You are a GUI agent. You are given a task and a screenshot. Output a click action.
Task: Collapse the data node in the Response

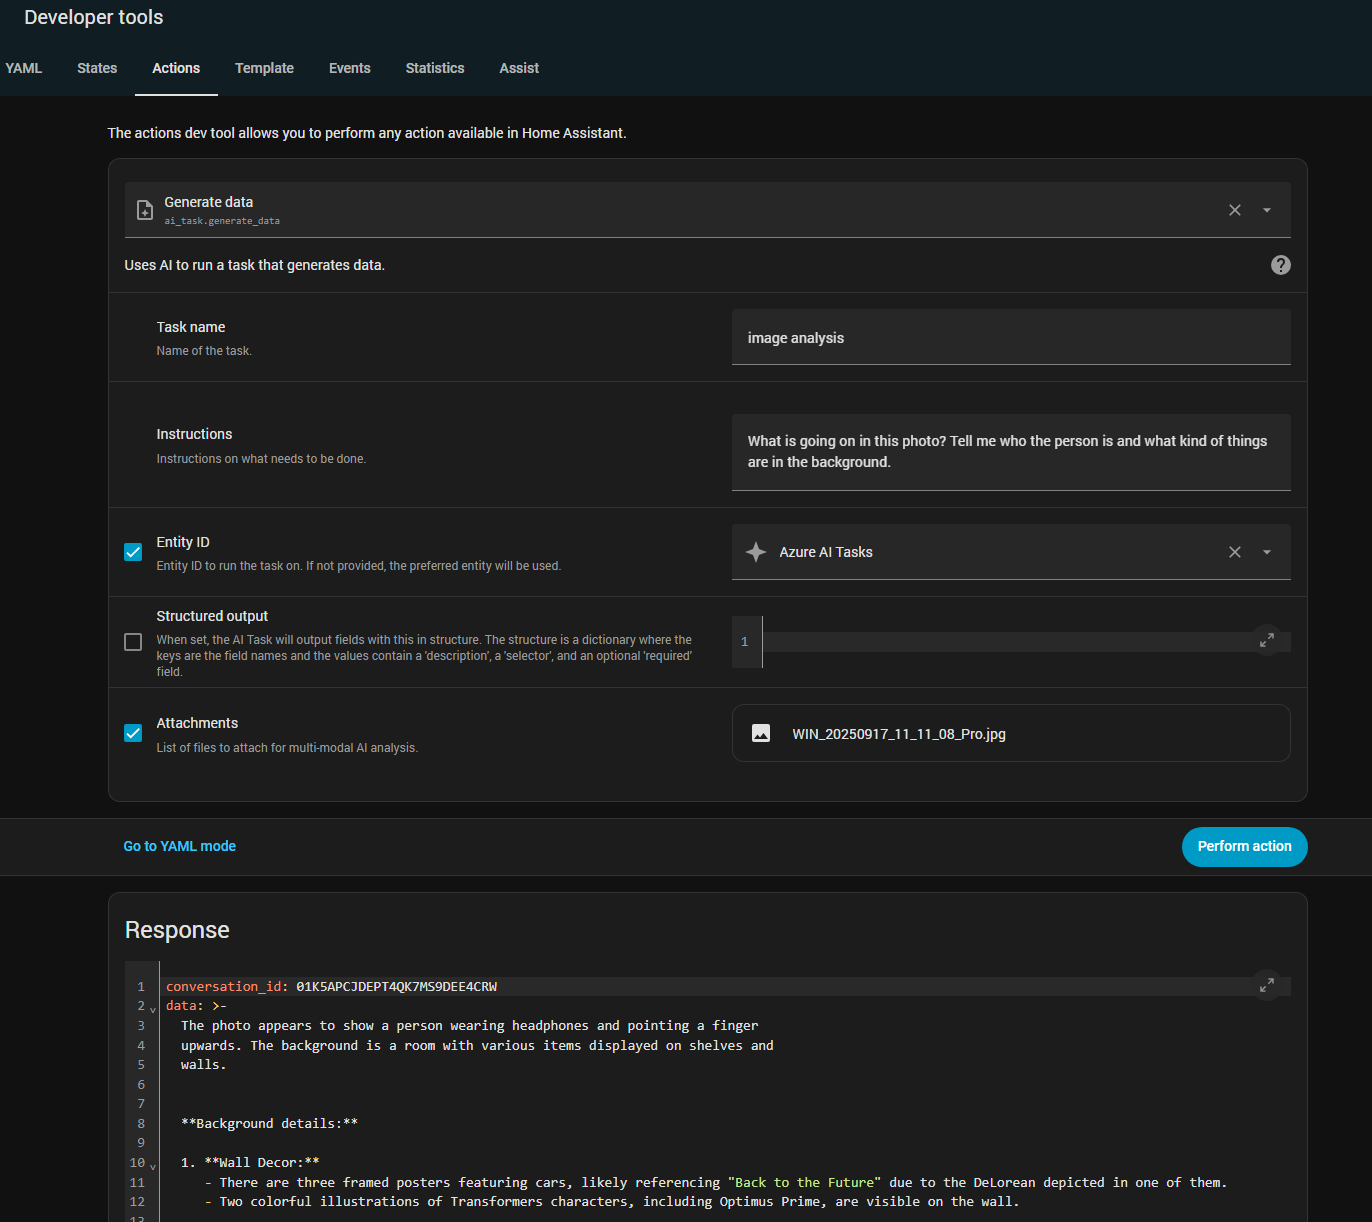tap(152, 1007)
